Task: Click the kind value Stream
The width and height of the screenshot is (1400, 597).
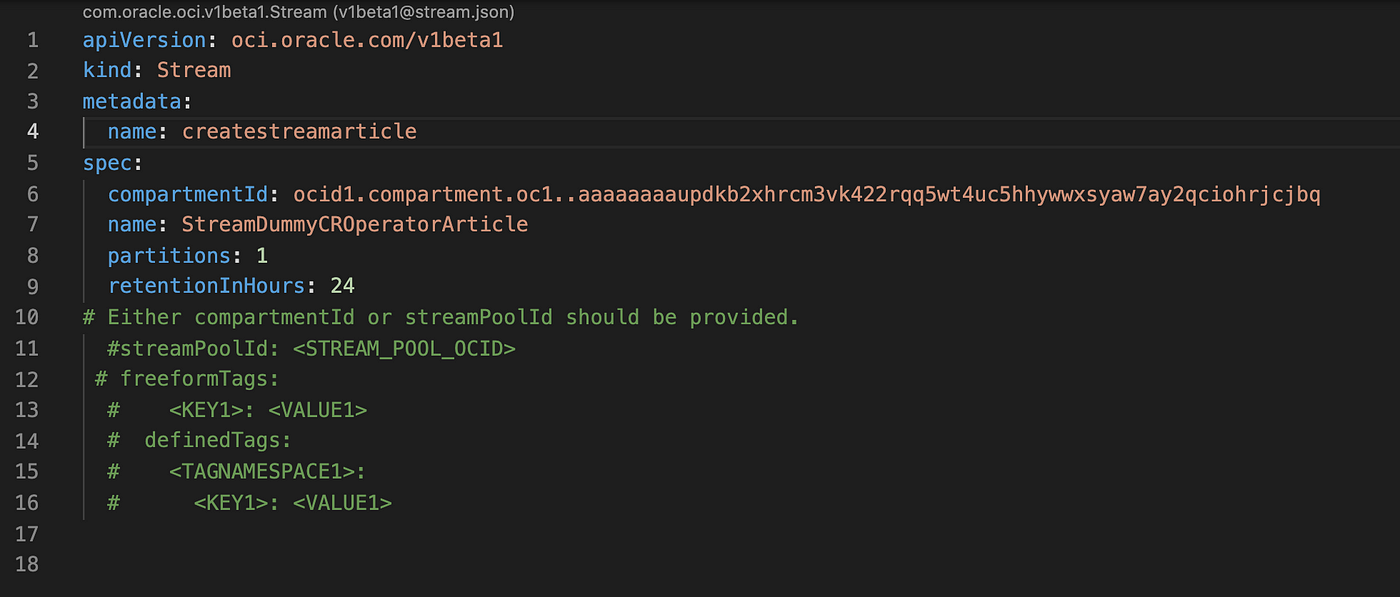Action: point(194,71)
